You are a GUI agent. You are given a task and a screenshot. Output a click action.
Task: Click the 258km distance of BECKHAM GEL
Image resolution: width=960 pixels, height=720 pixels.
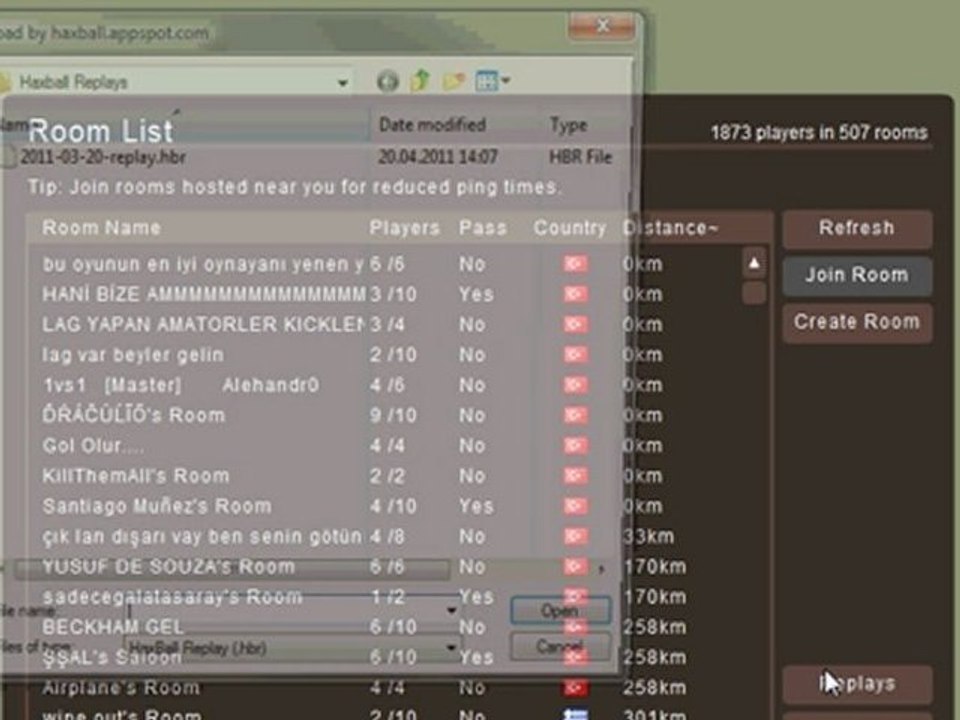[x=654, y=628]
